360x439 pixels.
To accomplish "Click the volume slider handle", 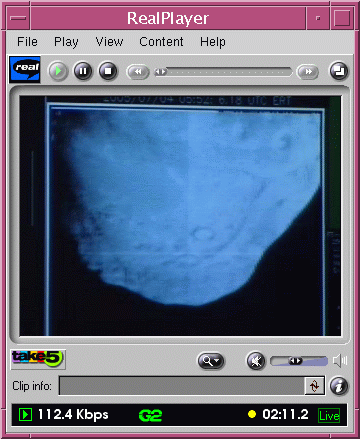I will pos(295,361).
